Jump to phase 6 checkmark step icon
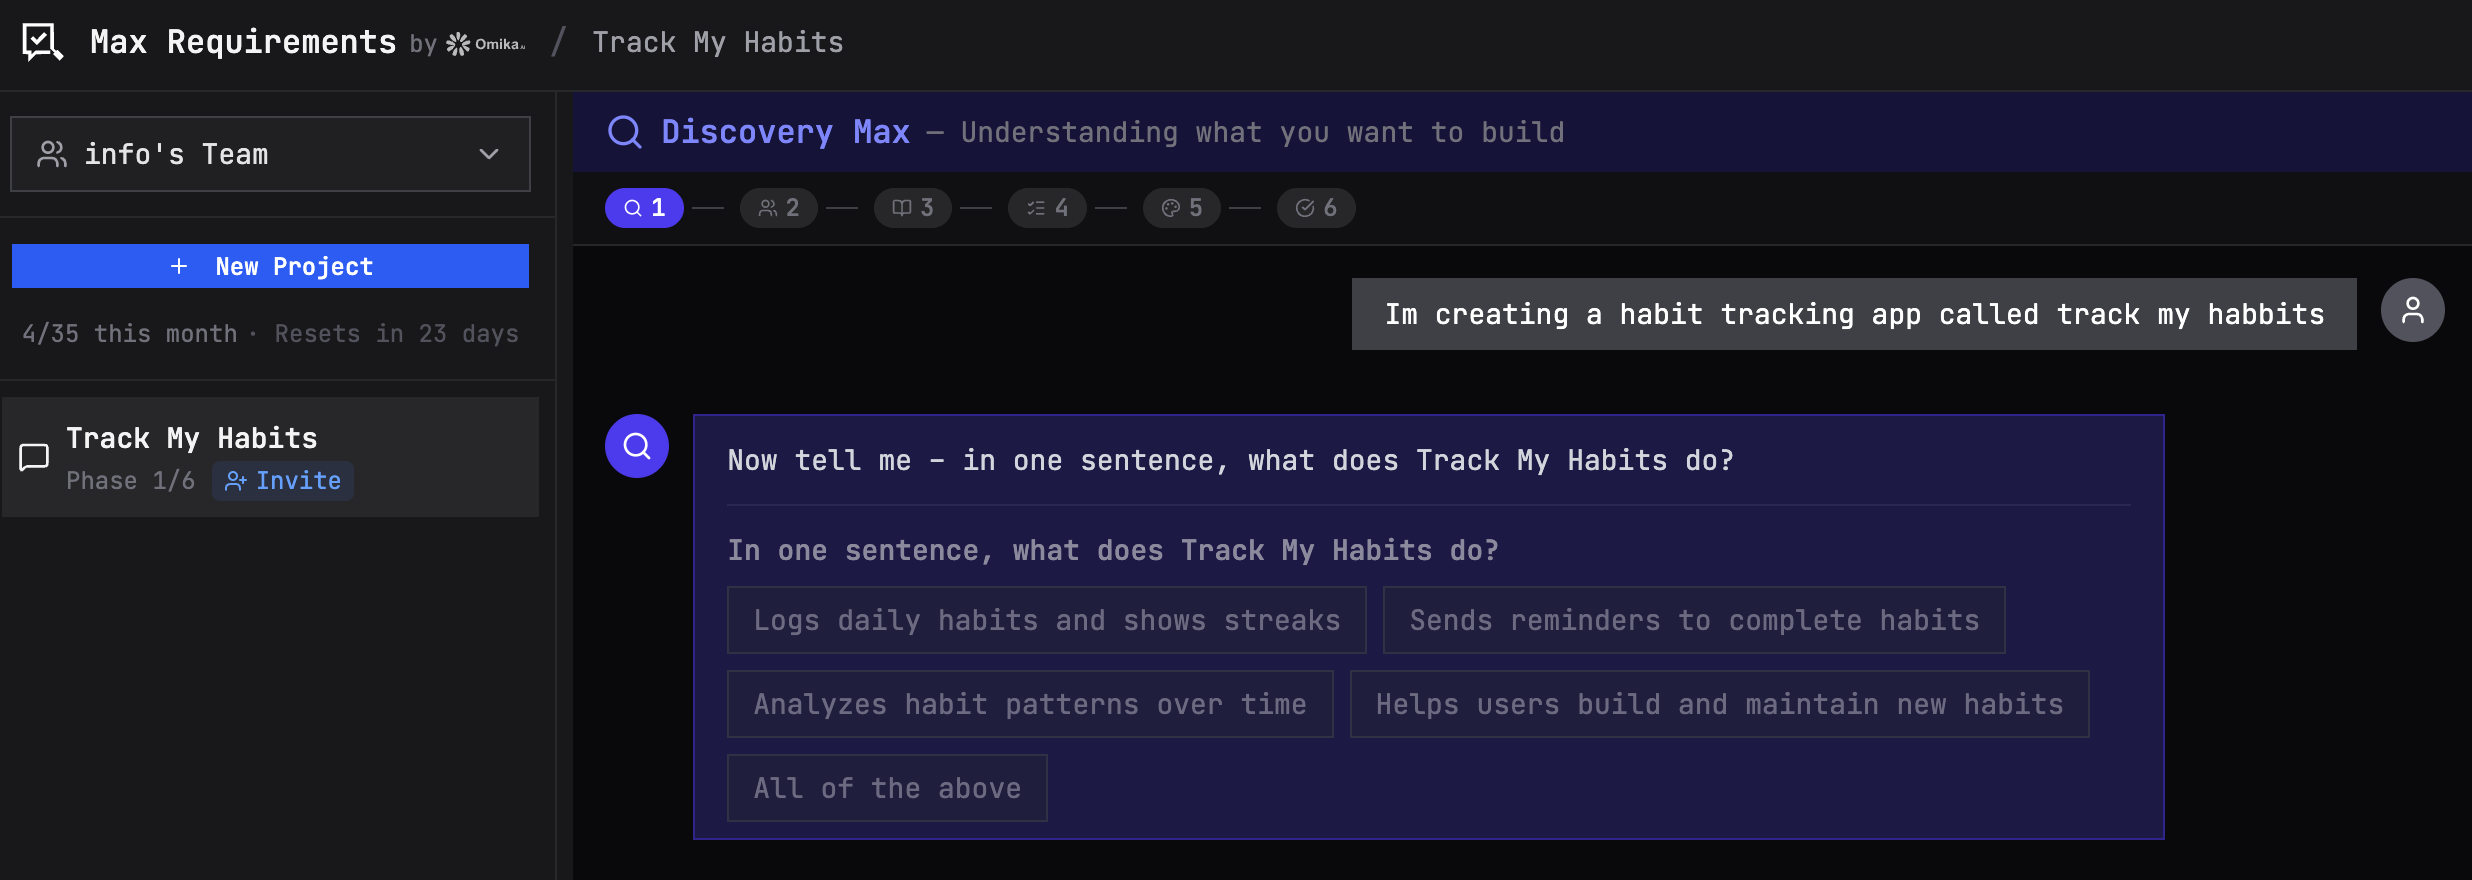The width and height of the screenshot is (2472, 880). (x=1315, y=207)
